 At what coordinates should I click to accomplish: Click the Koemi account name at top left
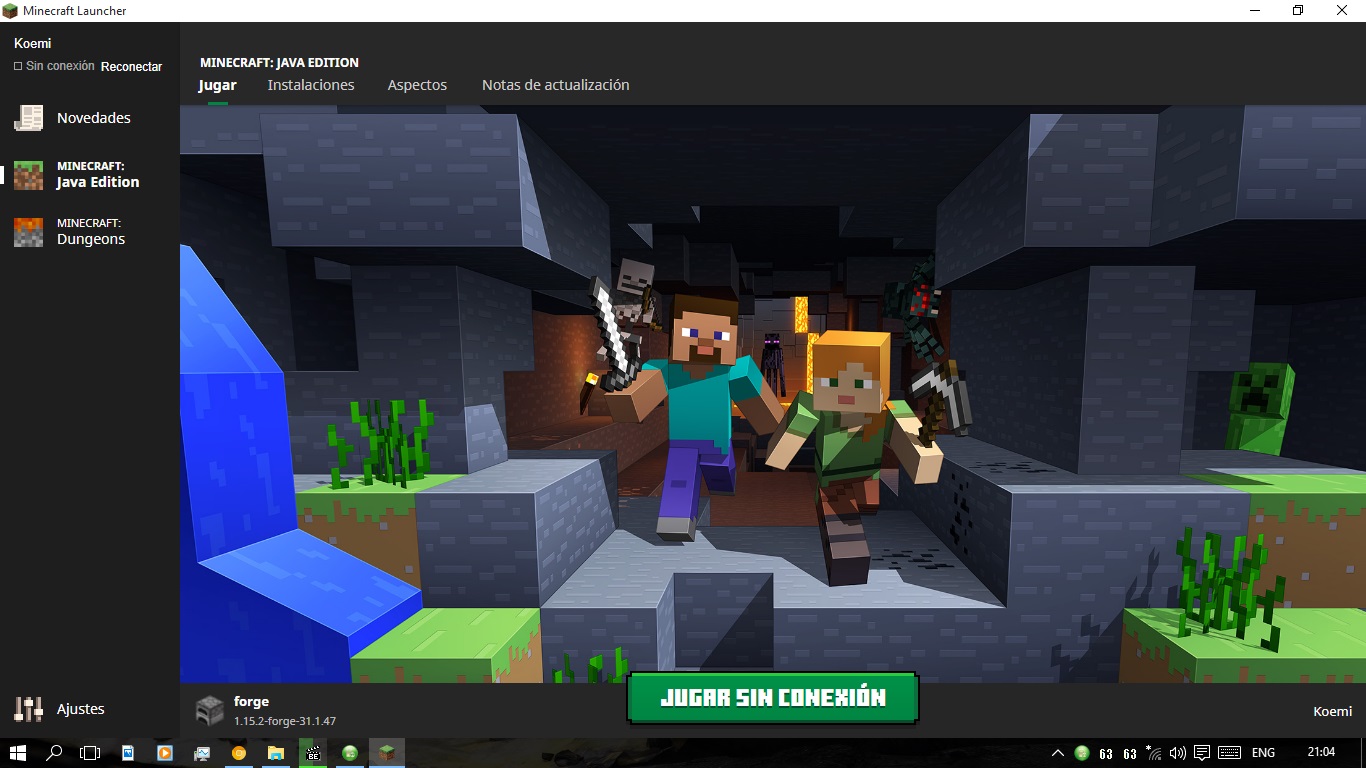tap(32, 43)
